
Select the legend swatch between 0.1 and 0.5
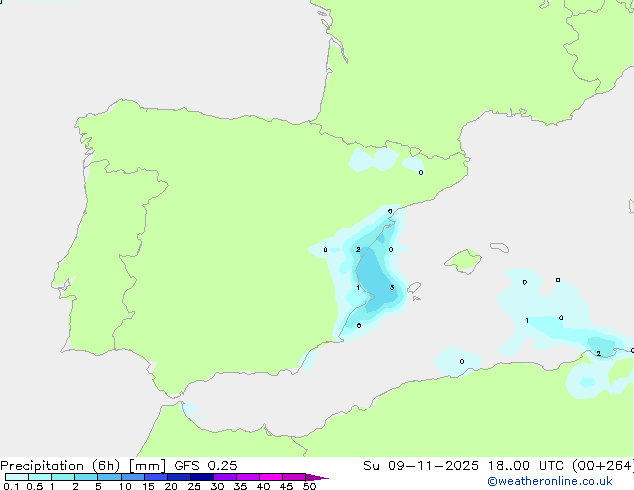tap(17, 477)
